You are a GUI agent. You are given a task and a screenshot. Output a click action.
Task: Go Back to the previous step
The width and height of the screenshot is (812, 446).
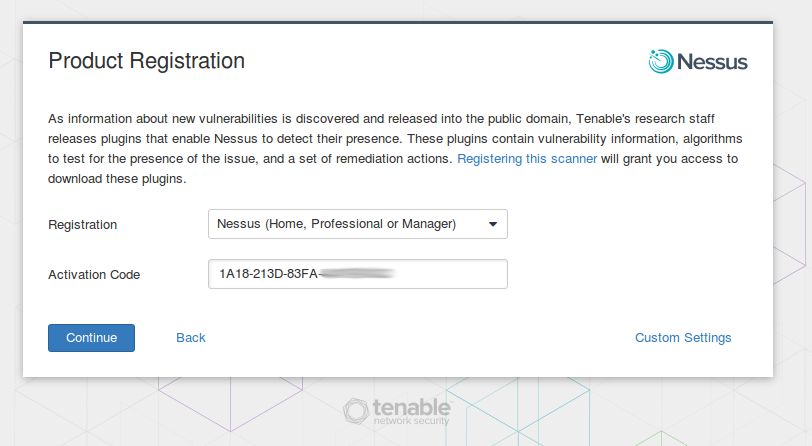191,338
